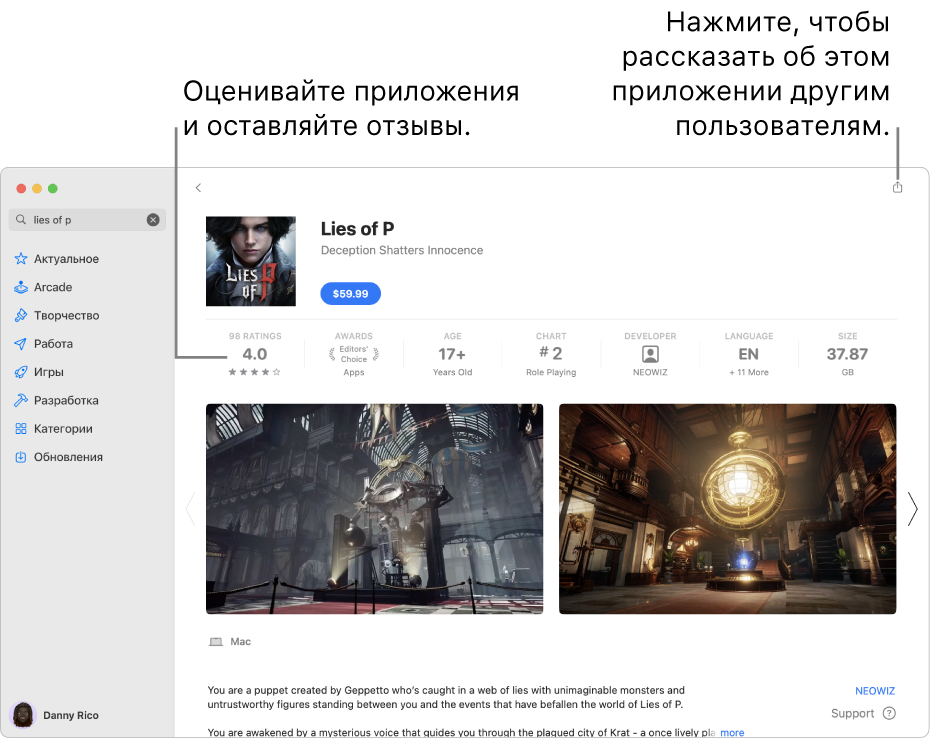
Task: Click the paper plane icon beside Работа
Action: (x=21, y=344)
